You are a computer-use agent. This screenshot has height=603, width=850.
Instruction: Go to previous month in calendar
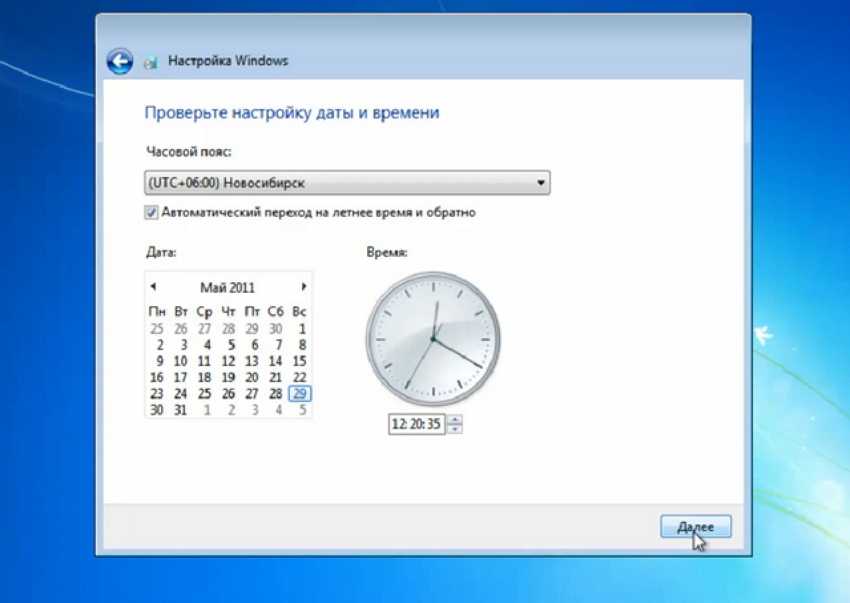153,287
